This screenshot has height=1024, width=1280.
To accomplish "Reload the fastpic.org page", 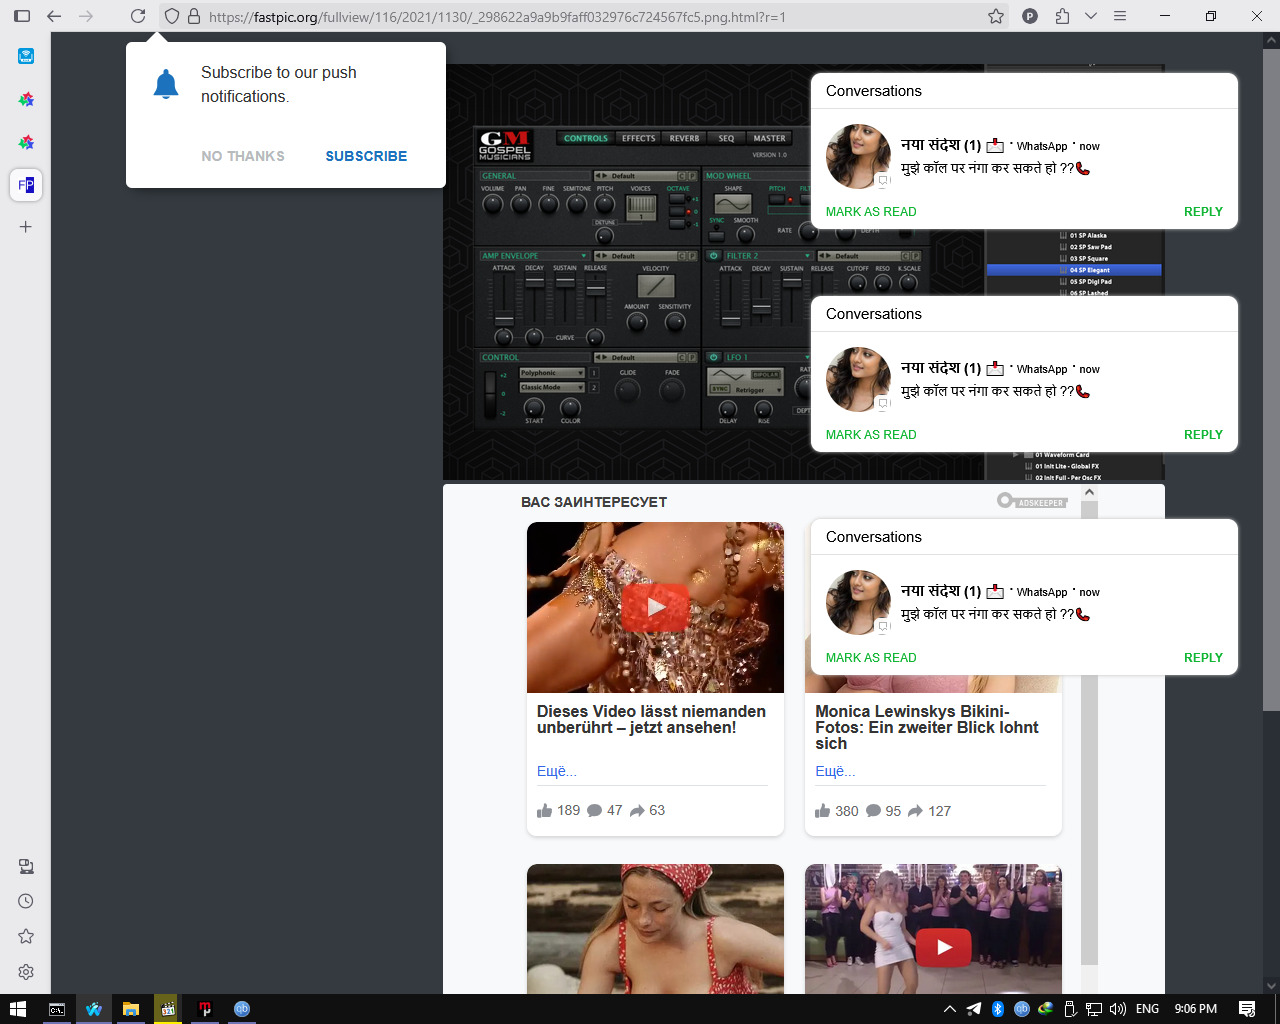I will pos(138,16).
